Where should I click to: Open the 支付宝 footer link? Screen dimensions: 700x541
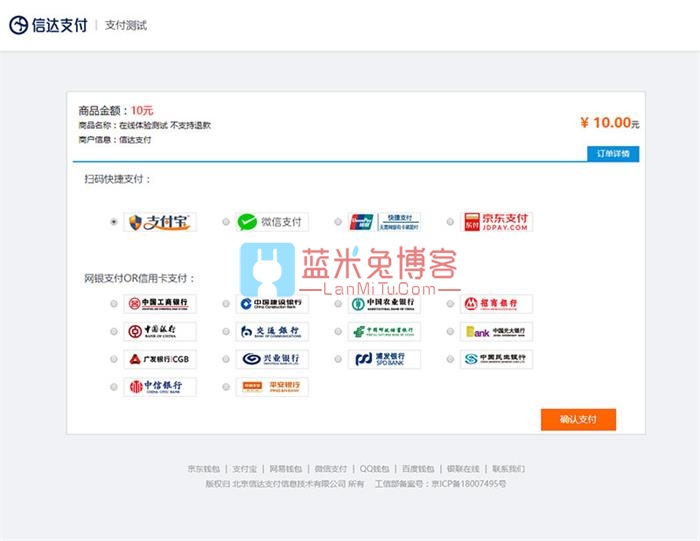pyautogui.click(x=245, y=469)
